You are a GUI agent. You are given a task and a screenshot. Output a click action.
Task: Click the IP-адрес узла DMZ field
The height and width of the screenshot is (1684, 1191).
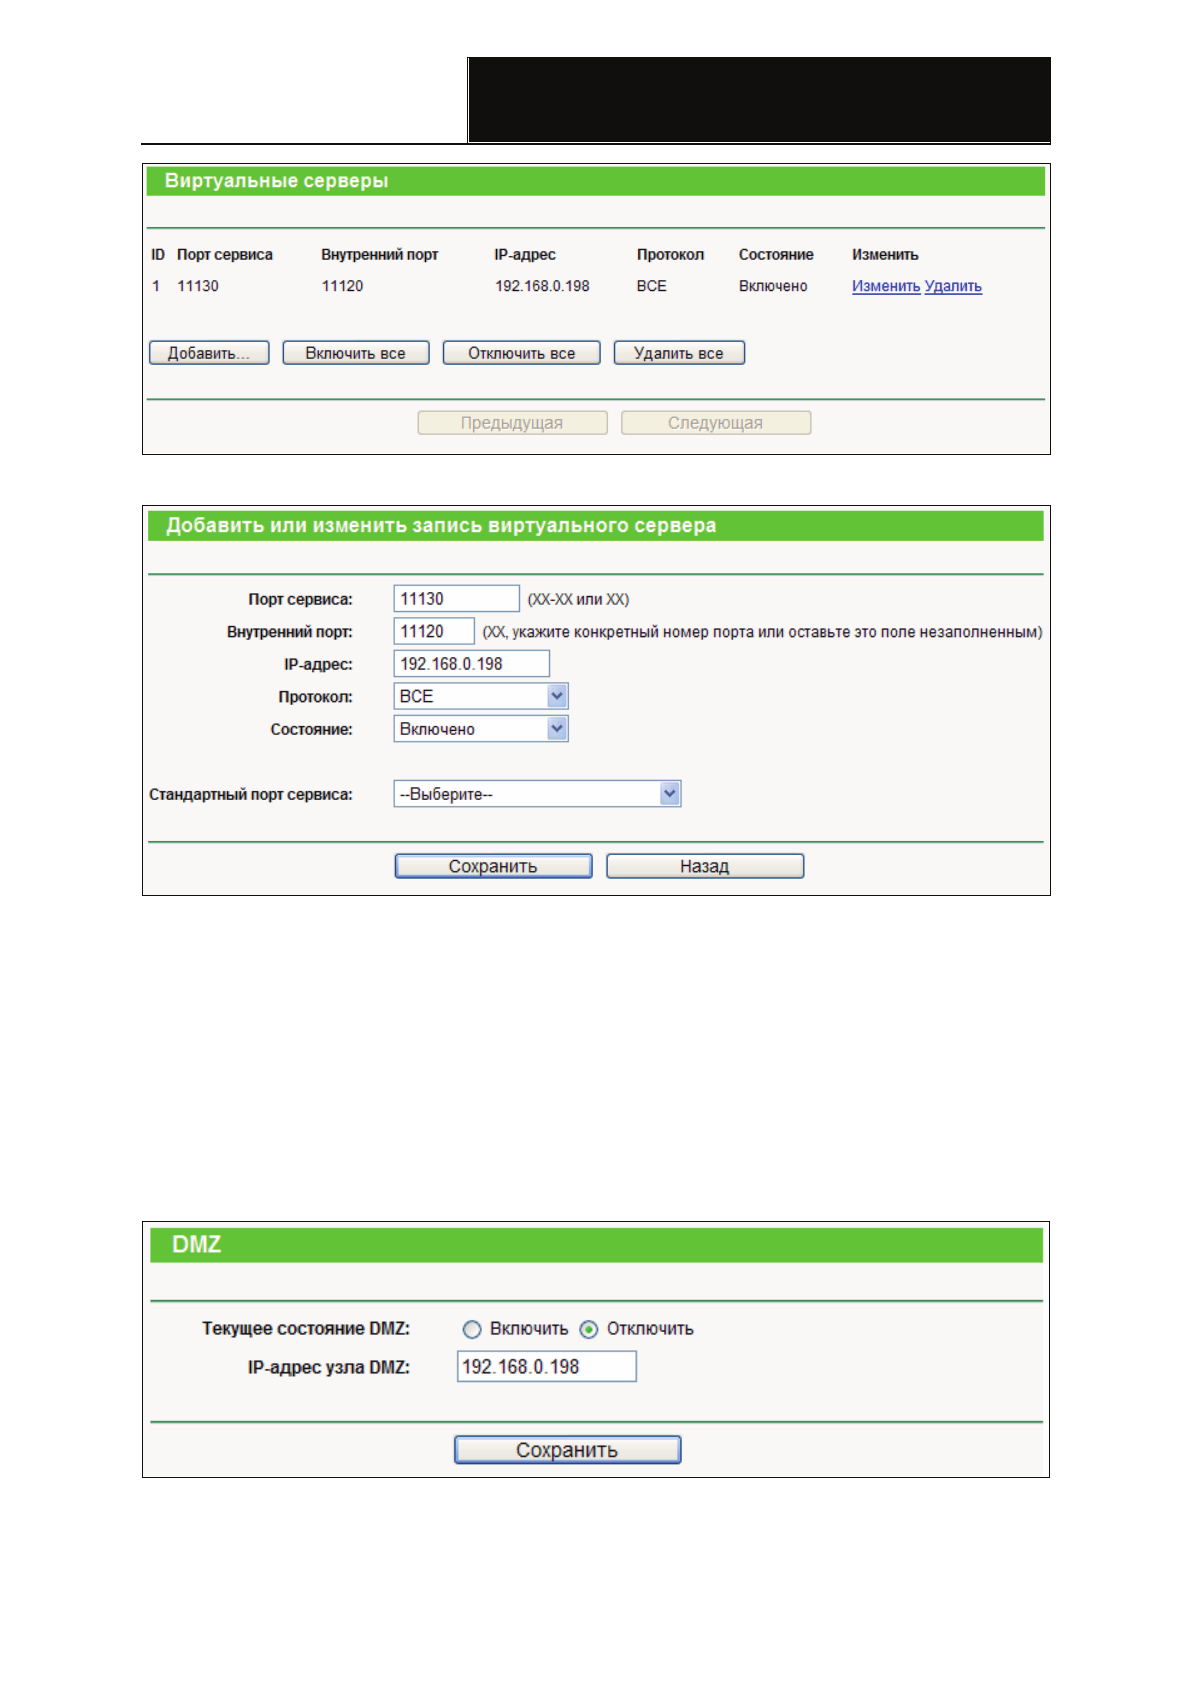(546, 1367)
